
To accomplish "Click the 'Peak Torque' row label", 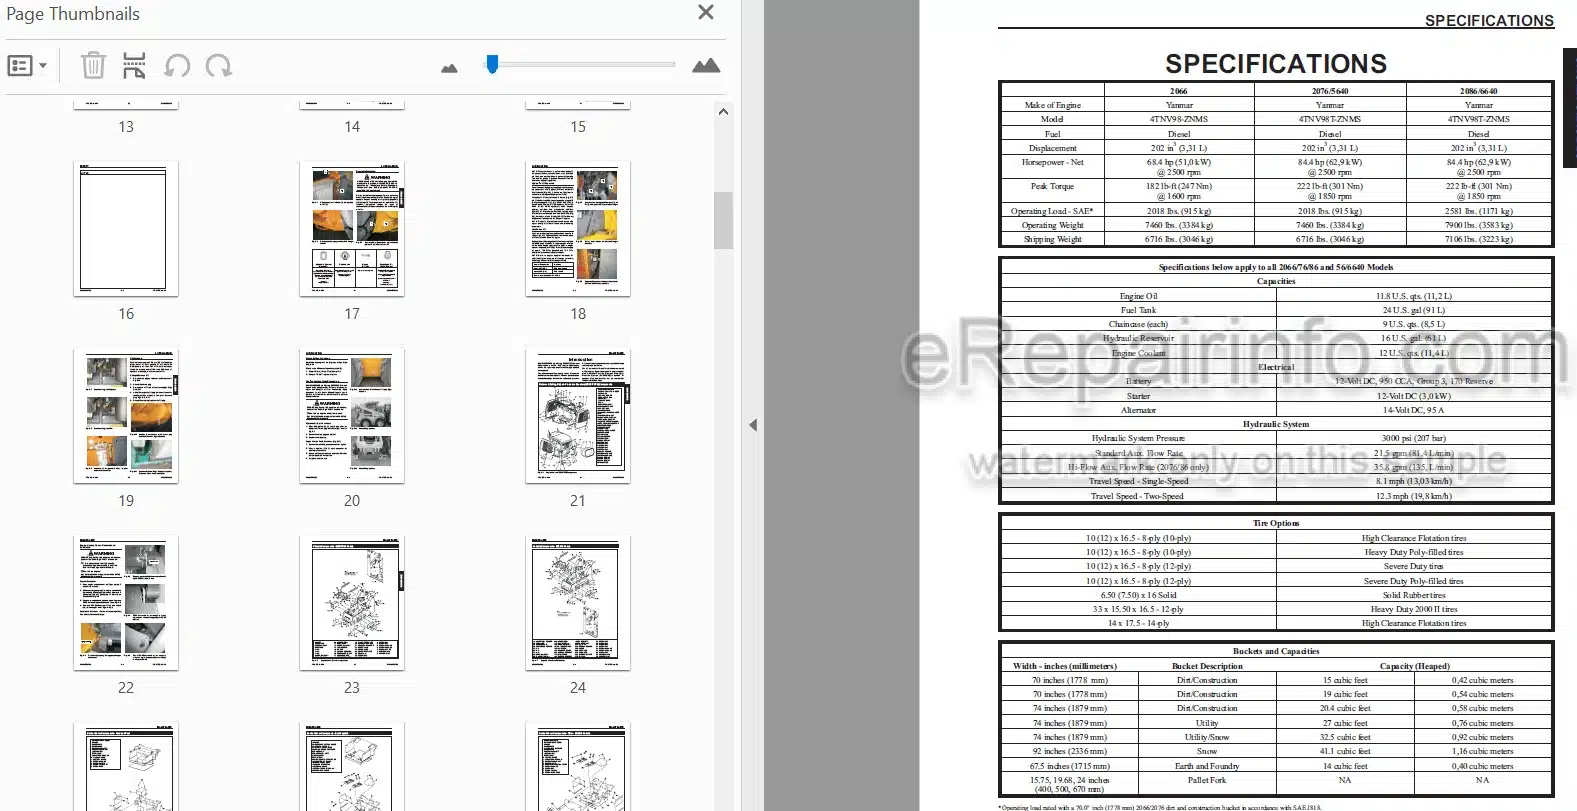I will click(1052, 186).
